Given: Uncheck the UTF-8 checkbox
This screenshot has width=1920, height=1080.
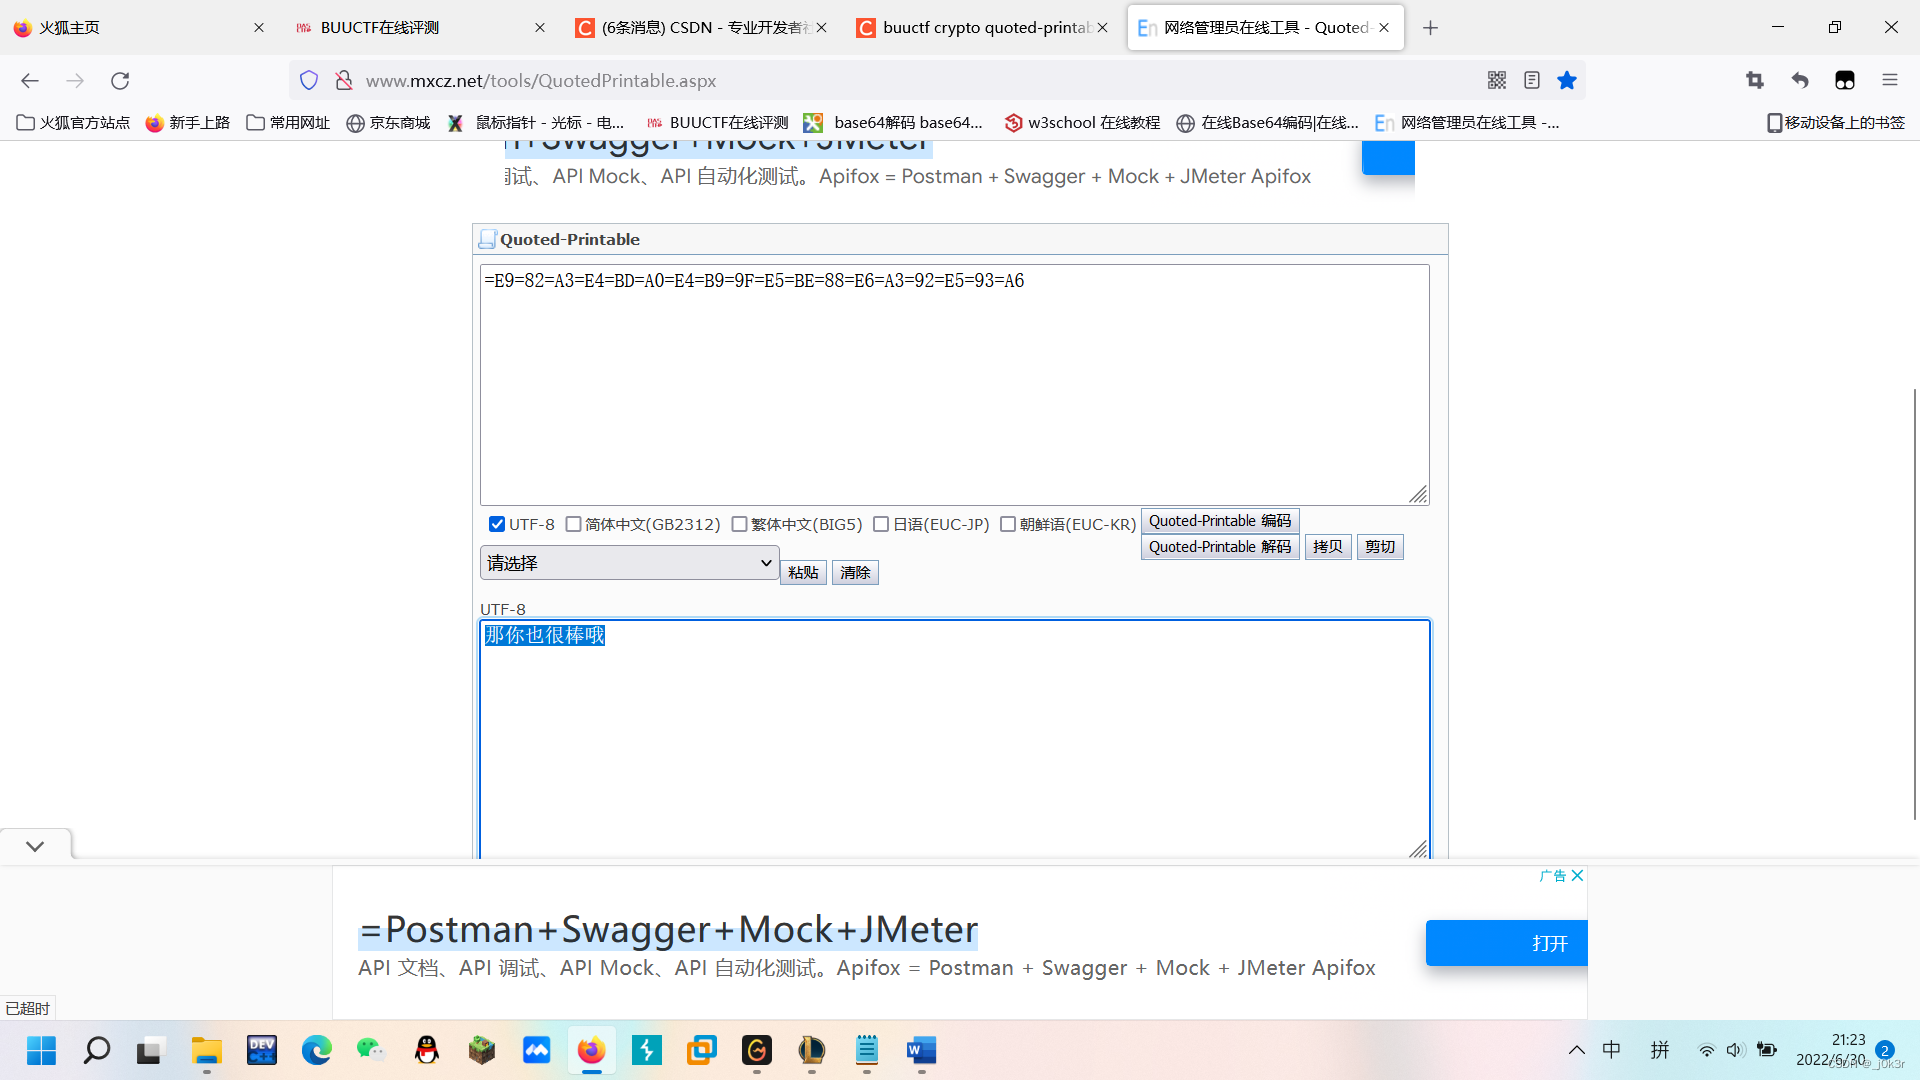Looking at the screenshot, I should coord(497,524).
